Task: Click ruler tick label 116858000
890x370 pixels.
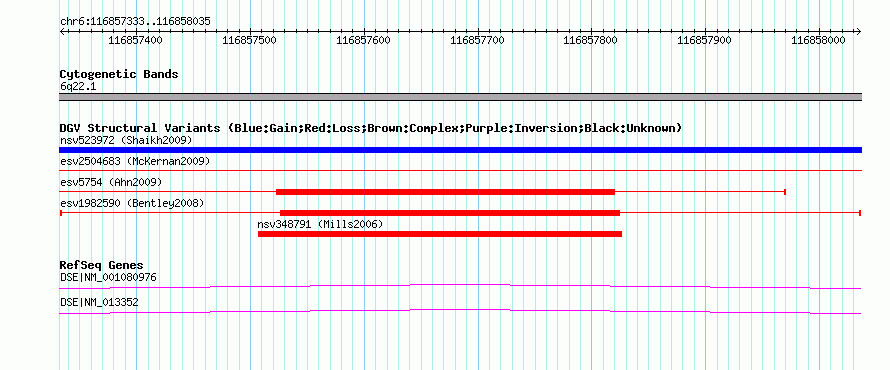Action: tap(818, 40)
